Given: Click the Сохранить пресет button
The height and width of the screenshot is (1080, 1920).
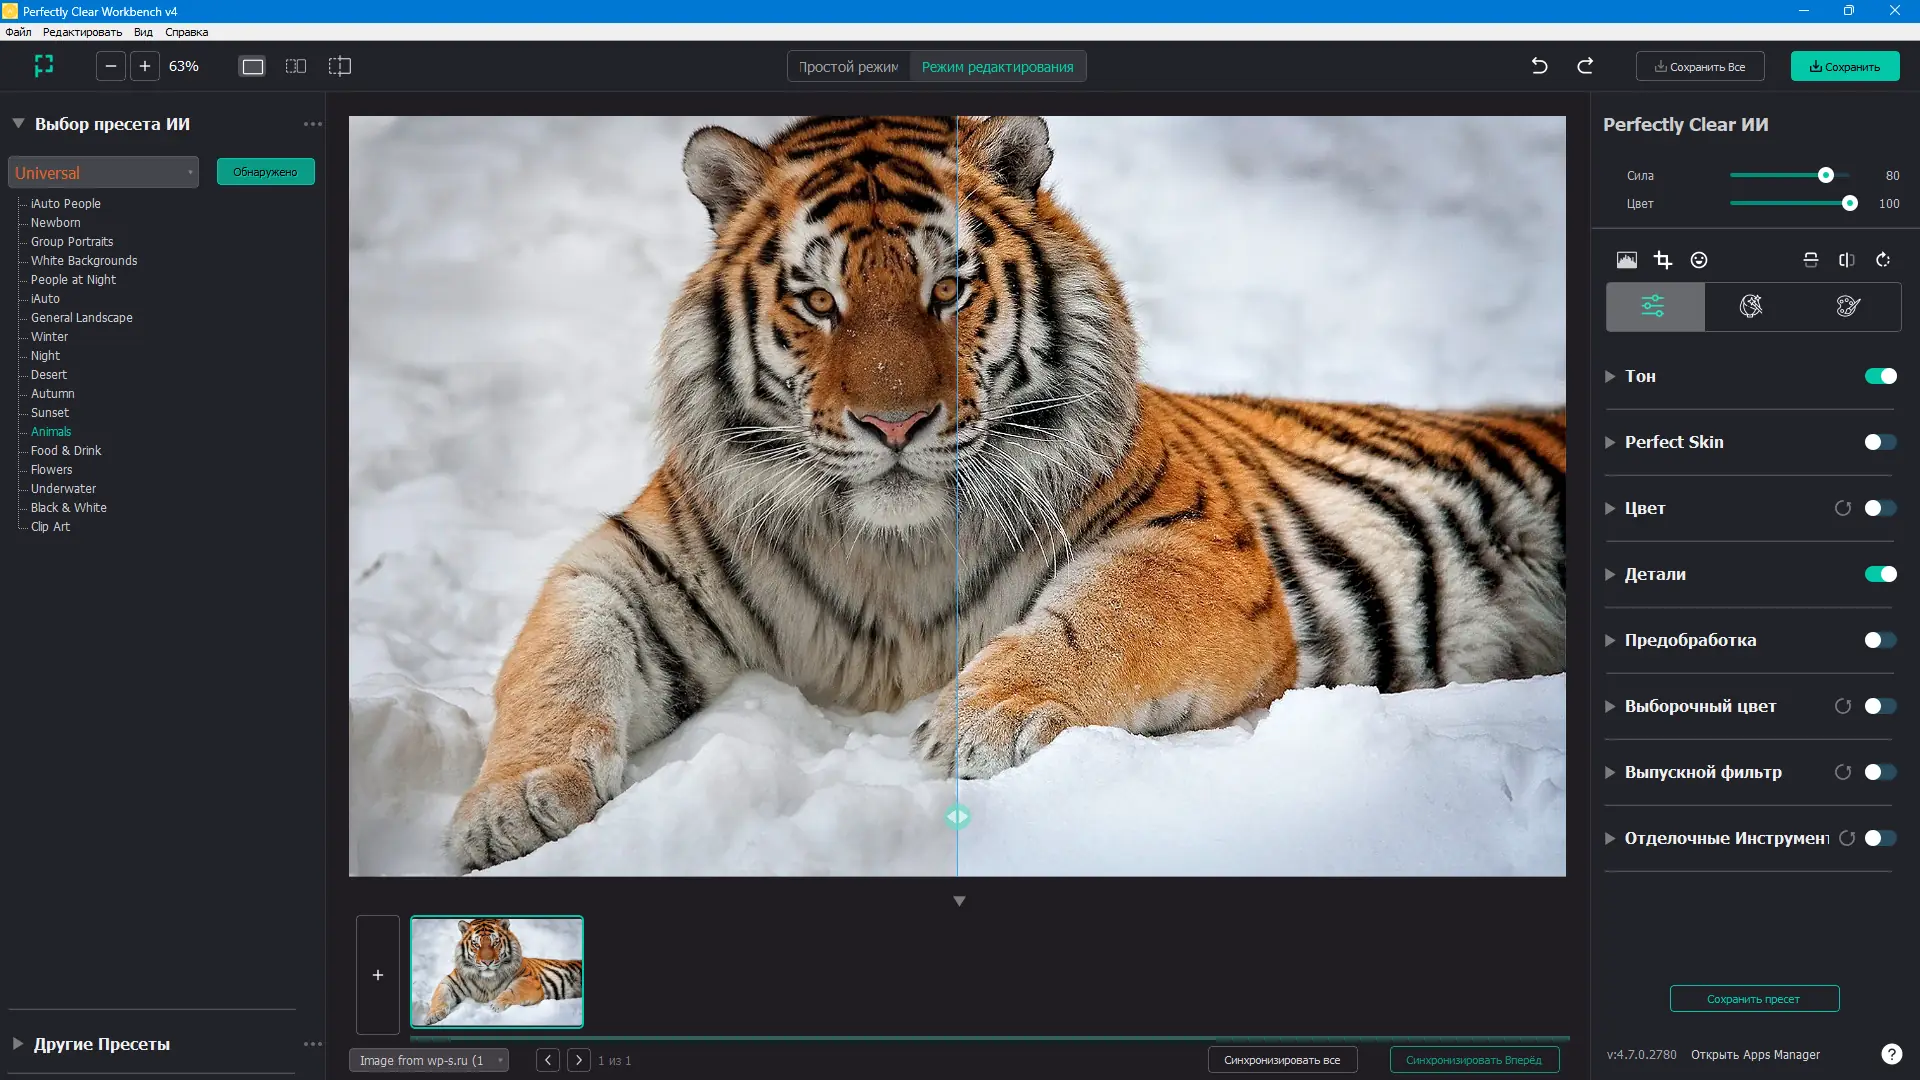Looking at the screenshot, I should tap(1754, 999).
